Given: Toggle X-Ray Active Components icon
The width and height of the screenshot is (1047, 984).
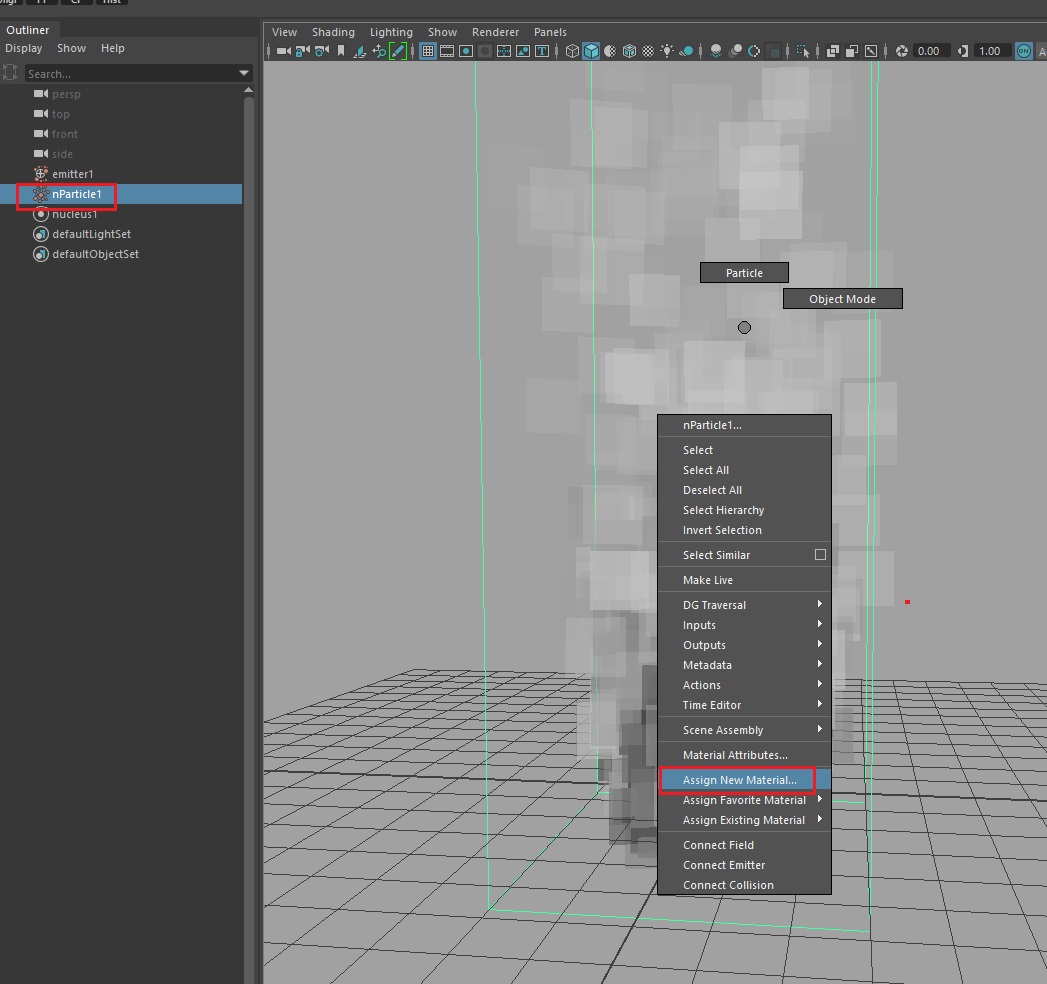Looking at the screenshot, I should (x=852, y=51).
